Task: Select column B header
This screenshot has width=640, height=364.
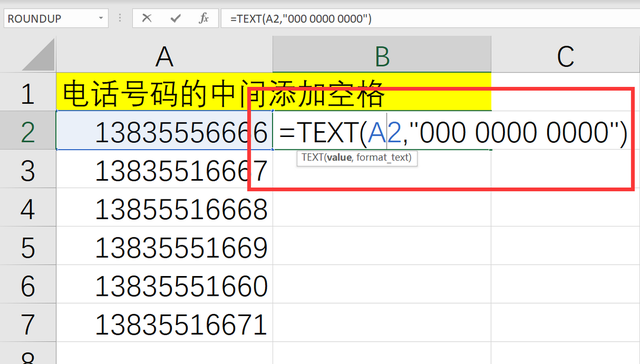Action: click(382, 55)
